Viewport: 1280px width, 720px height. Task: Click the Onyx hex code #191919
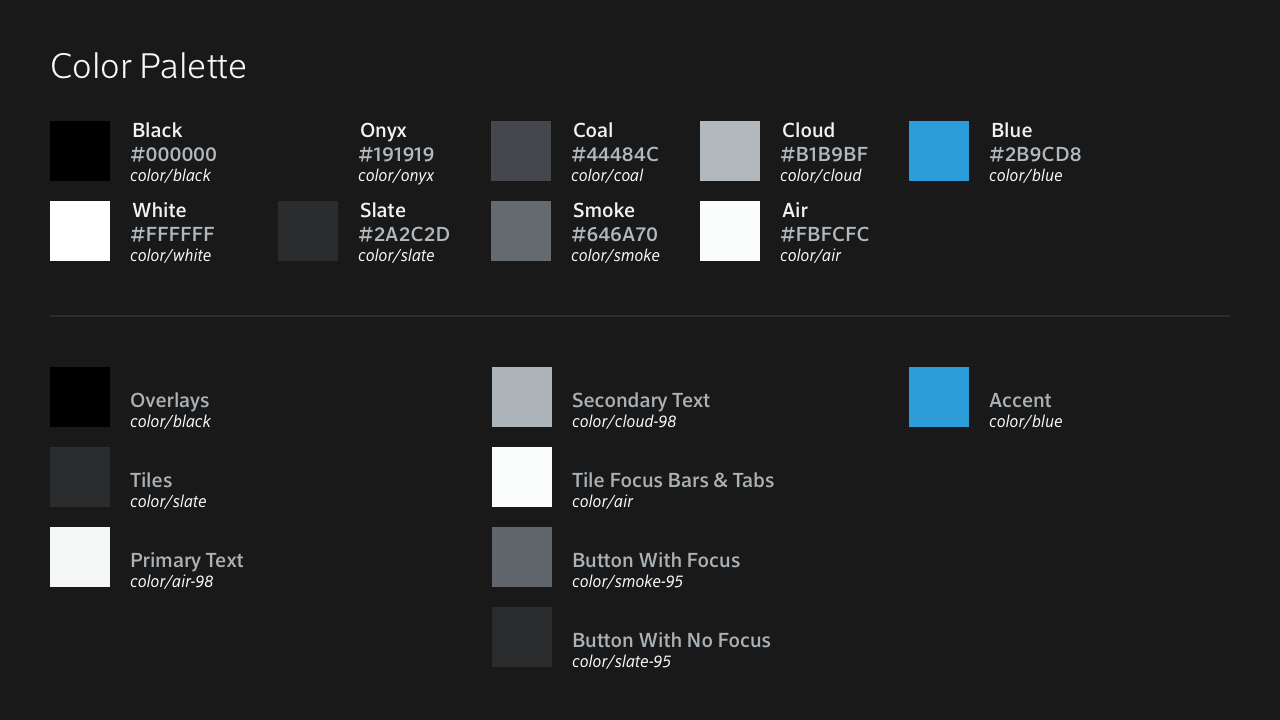[396, 155]
